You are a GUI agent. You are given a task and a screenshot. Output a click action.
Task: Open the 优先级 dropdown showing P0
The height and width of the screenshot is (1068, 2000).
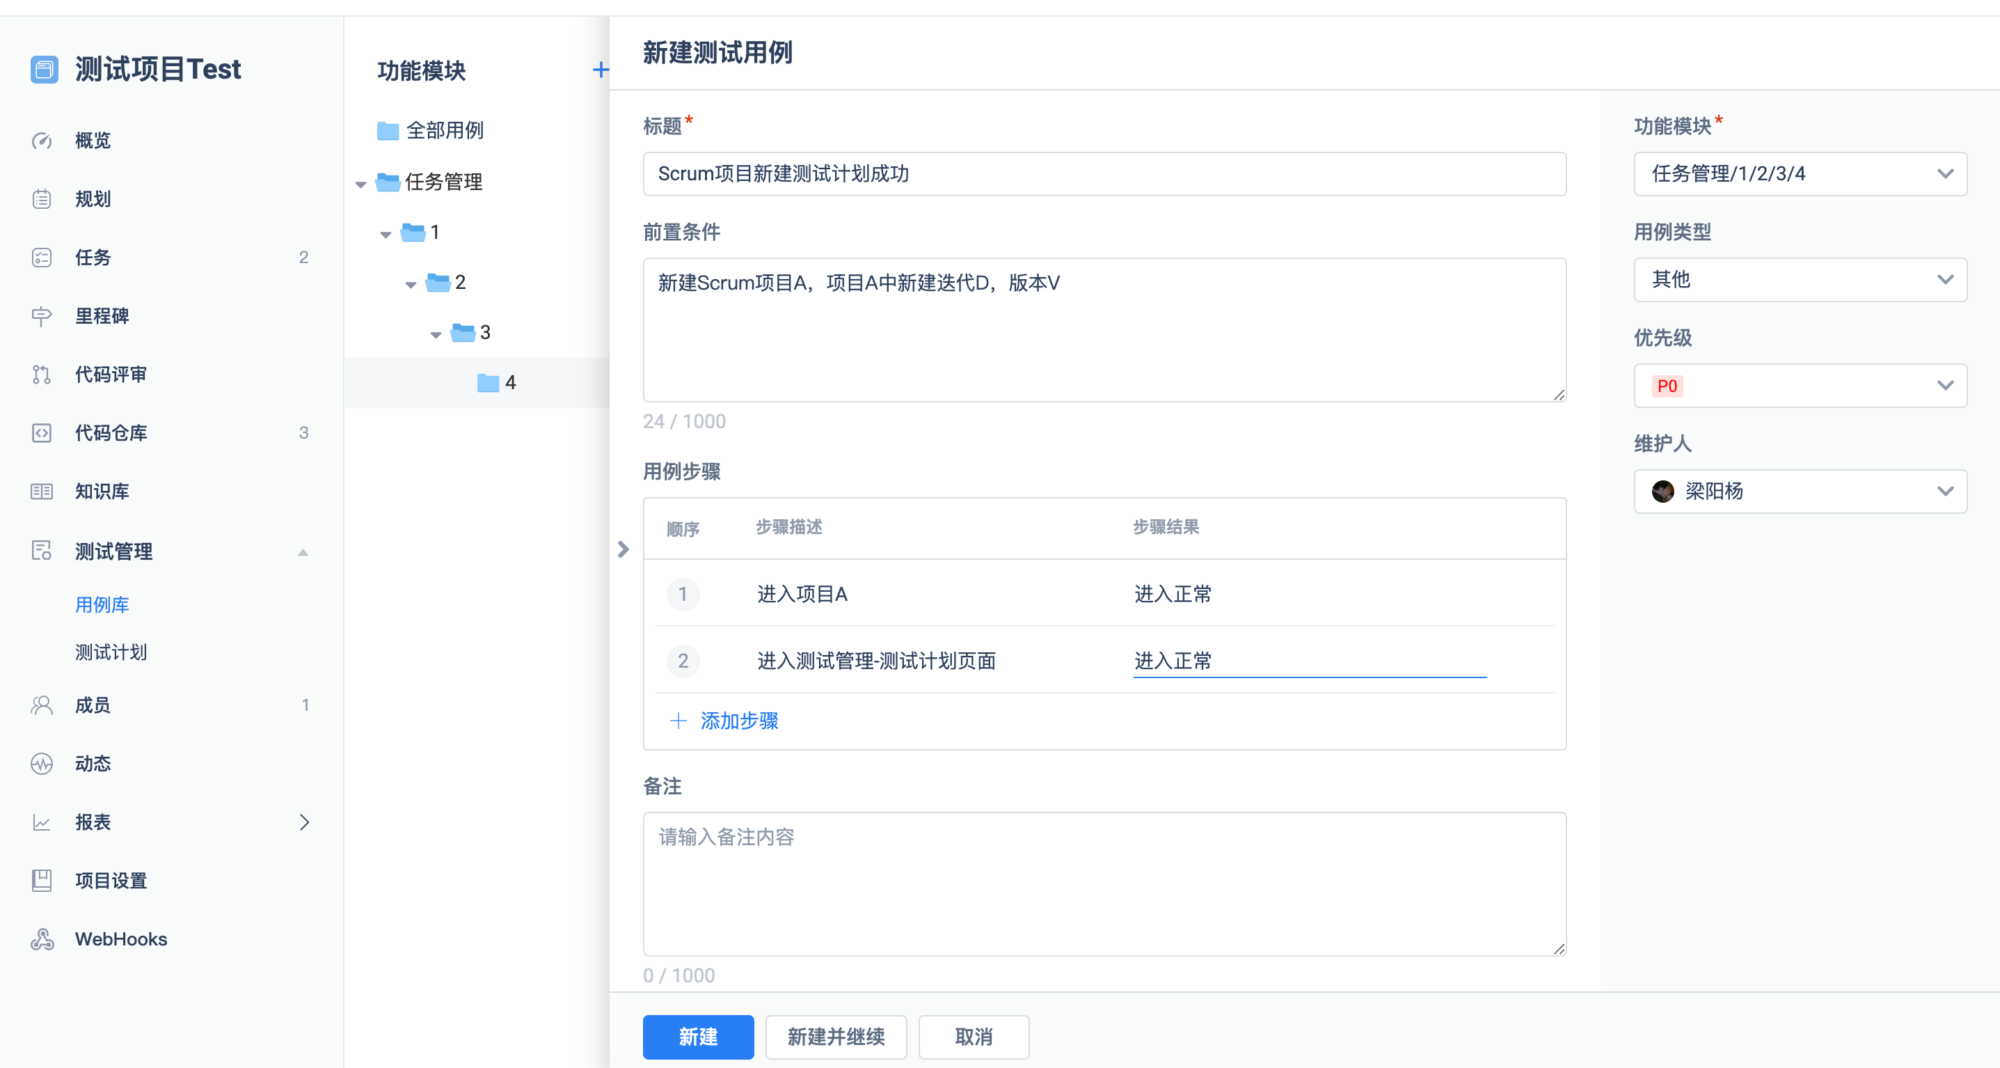tap(1800, 386)
